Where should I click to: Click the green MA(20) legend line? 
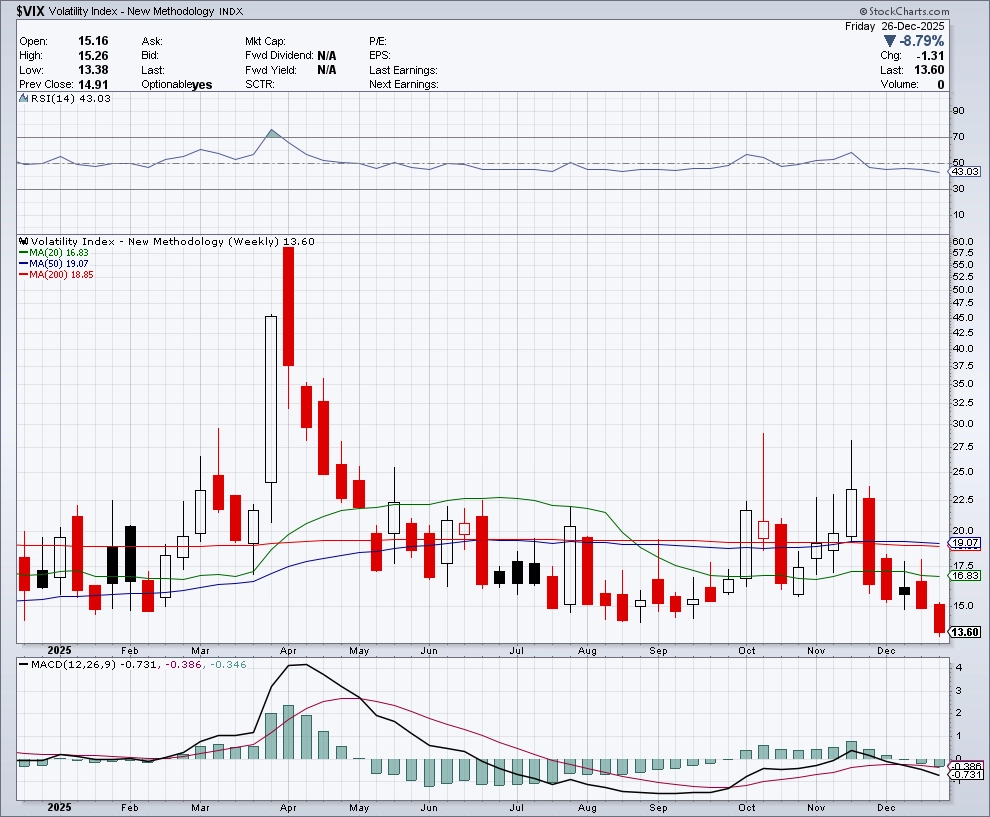coord(24,253)
